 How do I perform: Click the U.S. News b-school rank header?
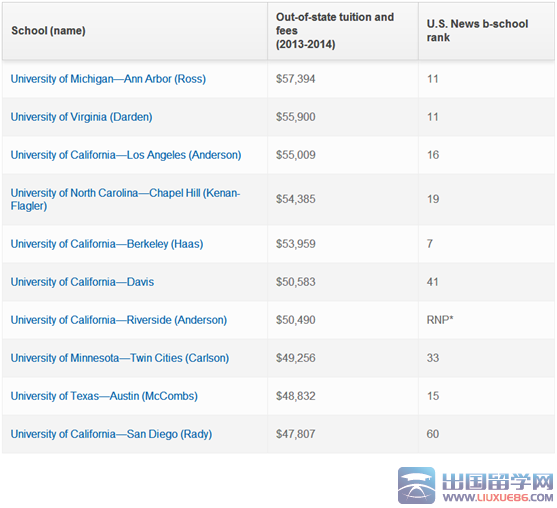pyautogui.click(x=477, y=31)
